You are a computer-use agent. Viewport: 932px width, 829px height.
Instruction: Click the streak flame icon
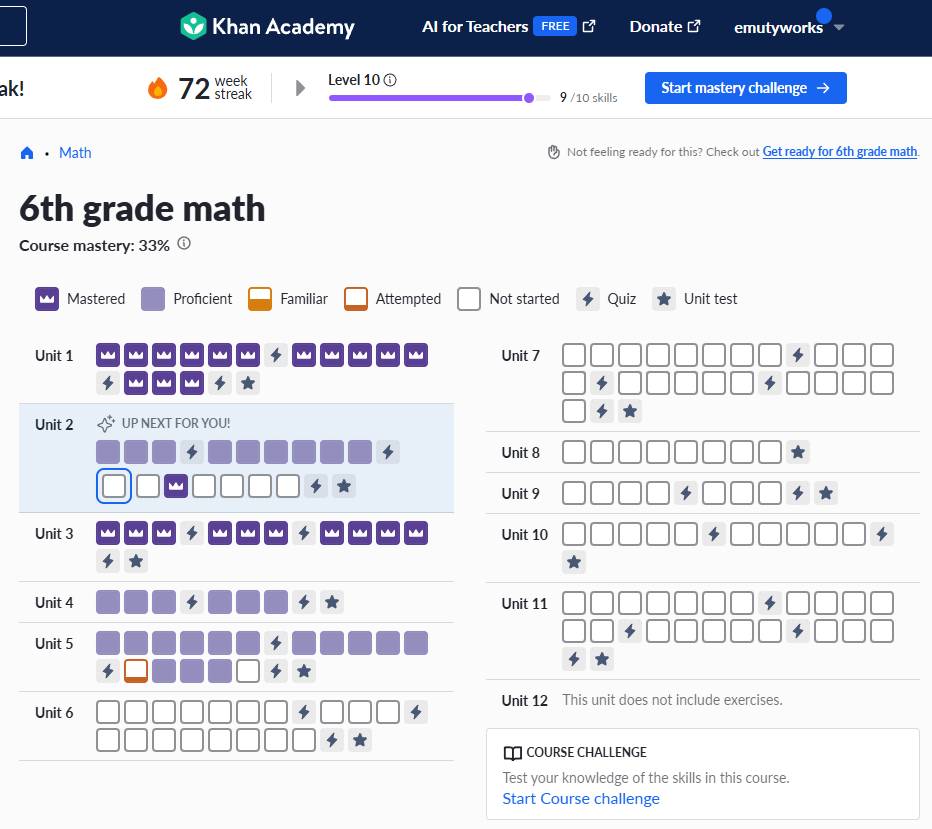tap(158, 89)
